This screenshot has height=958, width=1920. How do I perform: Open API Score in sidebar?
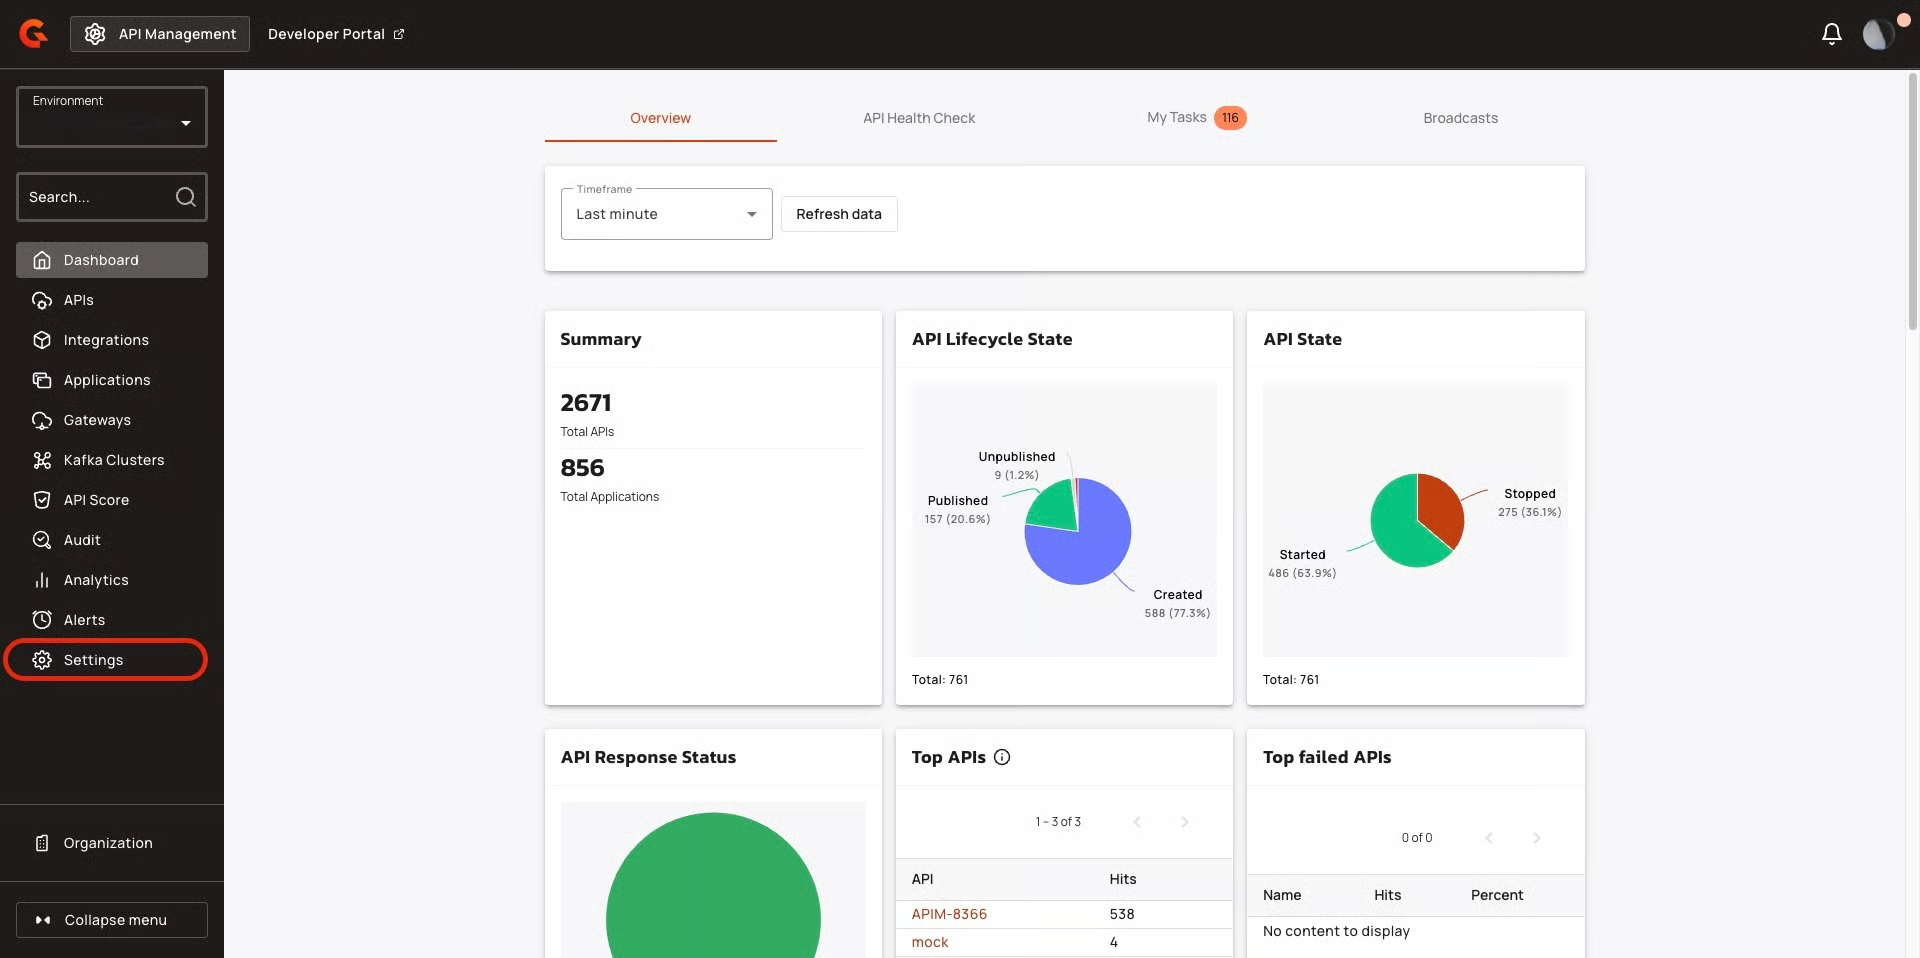click(96, 500)
